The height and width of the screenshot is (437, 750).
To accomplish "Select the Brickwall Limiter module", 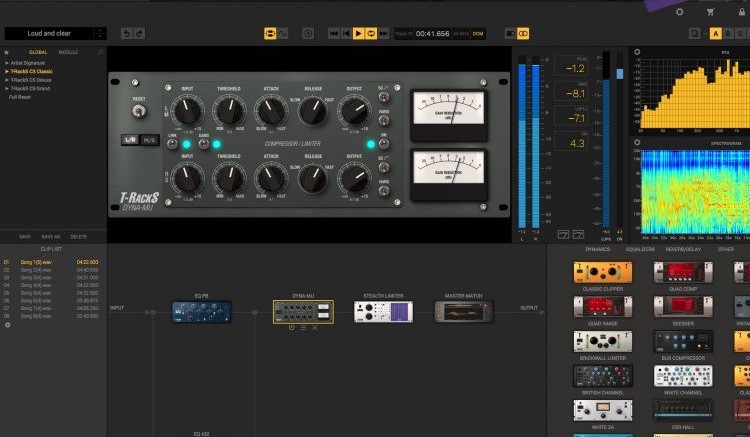I will point(603,341).
